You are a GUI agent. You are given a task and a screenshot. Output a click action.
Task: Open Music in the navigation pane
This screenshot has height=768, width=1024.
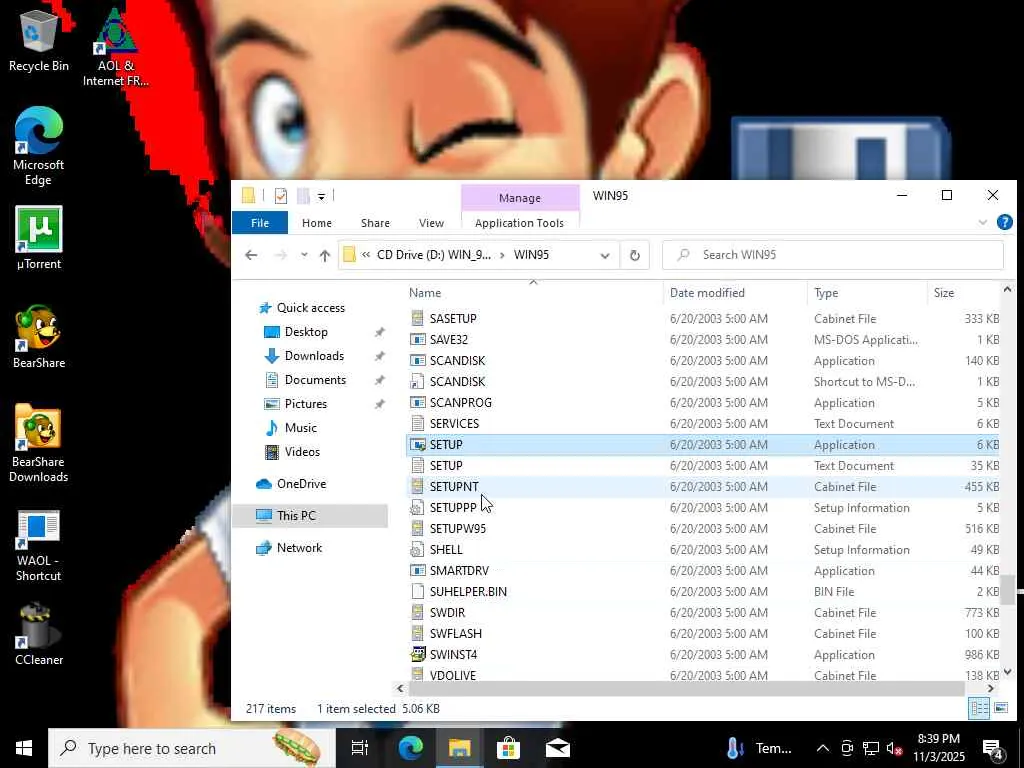coord(300,428)
